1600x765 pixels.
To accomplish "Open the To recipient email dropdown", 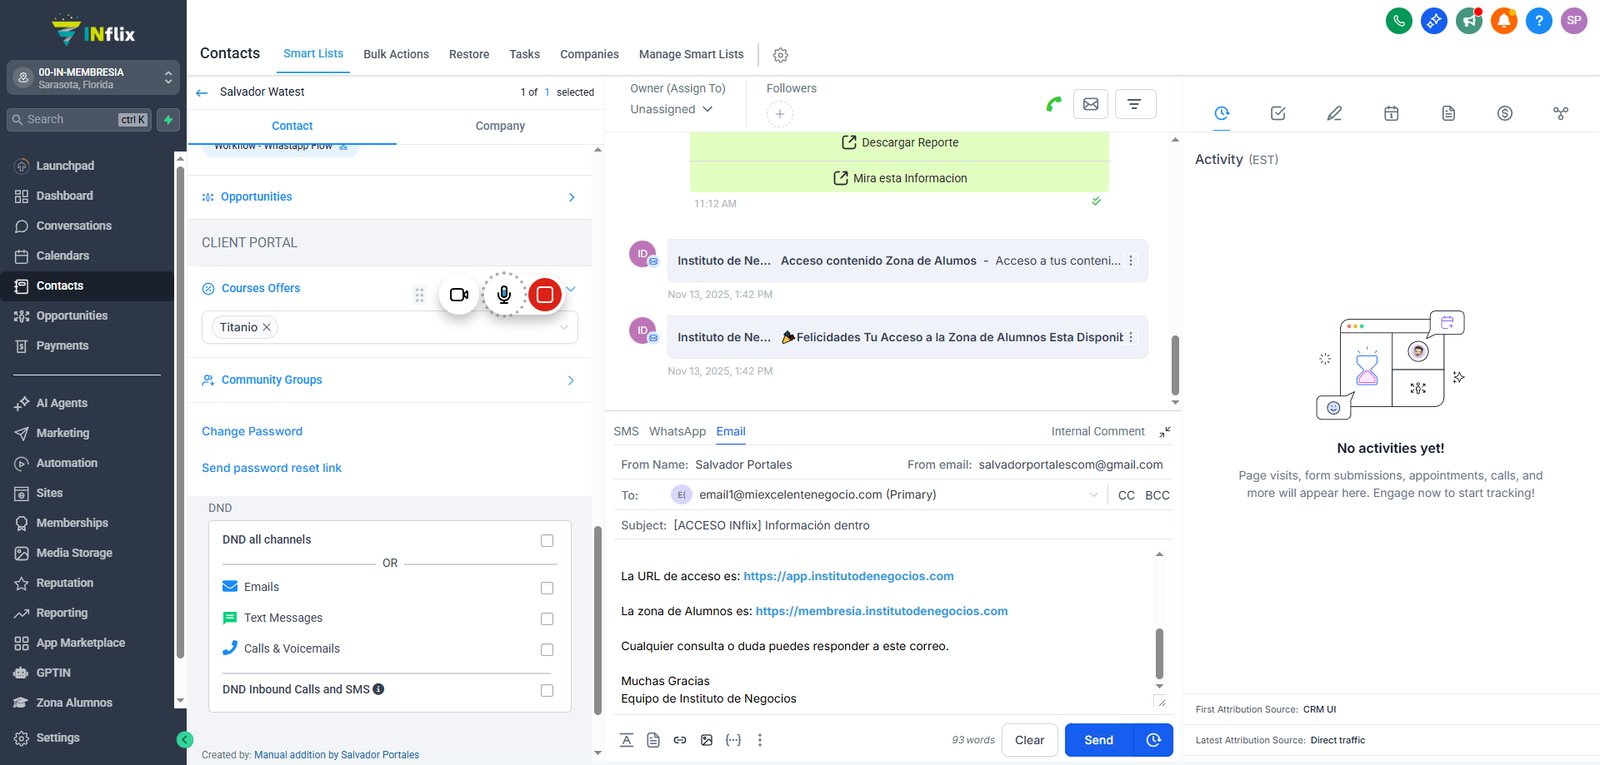I will click(884, 494).
